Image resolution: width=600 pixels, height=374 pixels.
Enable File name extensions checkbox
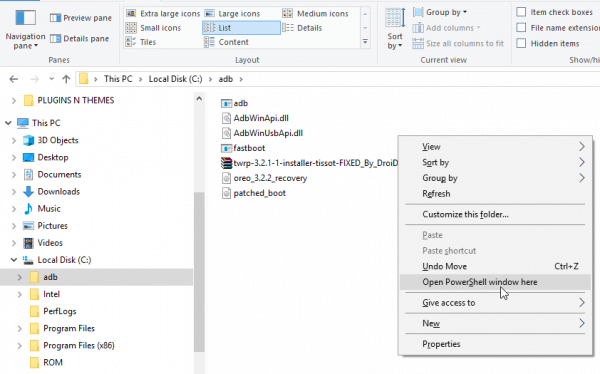521,28
